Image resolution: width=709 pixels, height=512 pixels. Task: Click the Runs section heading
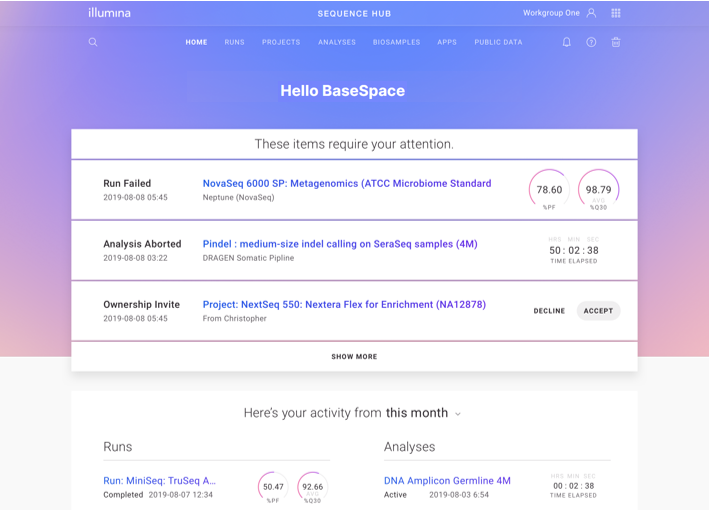(118, 446)
